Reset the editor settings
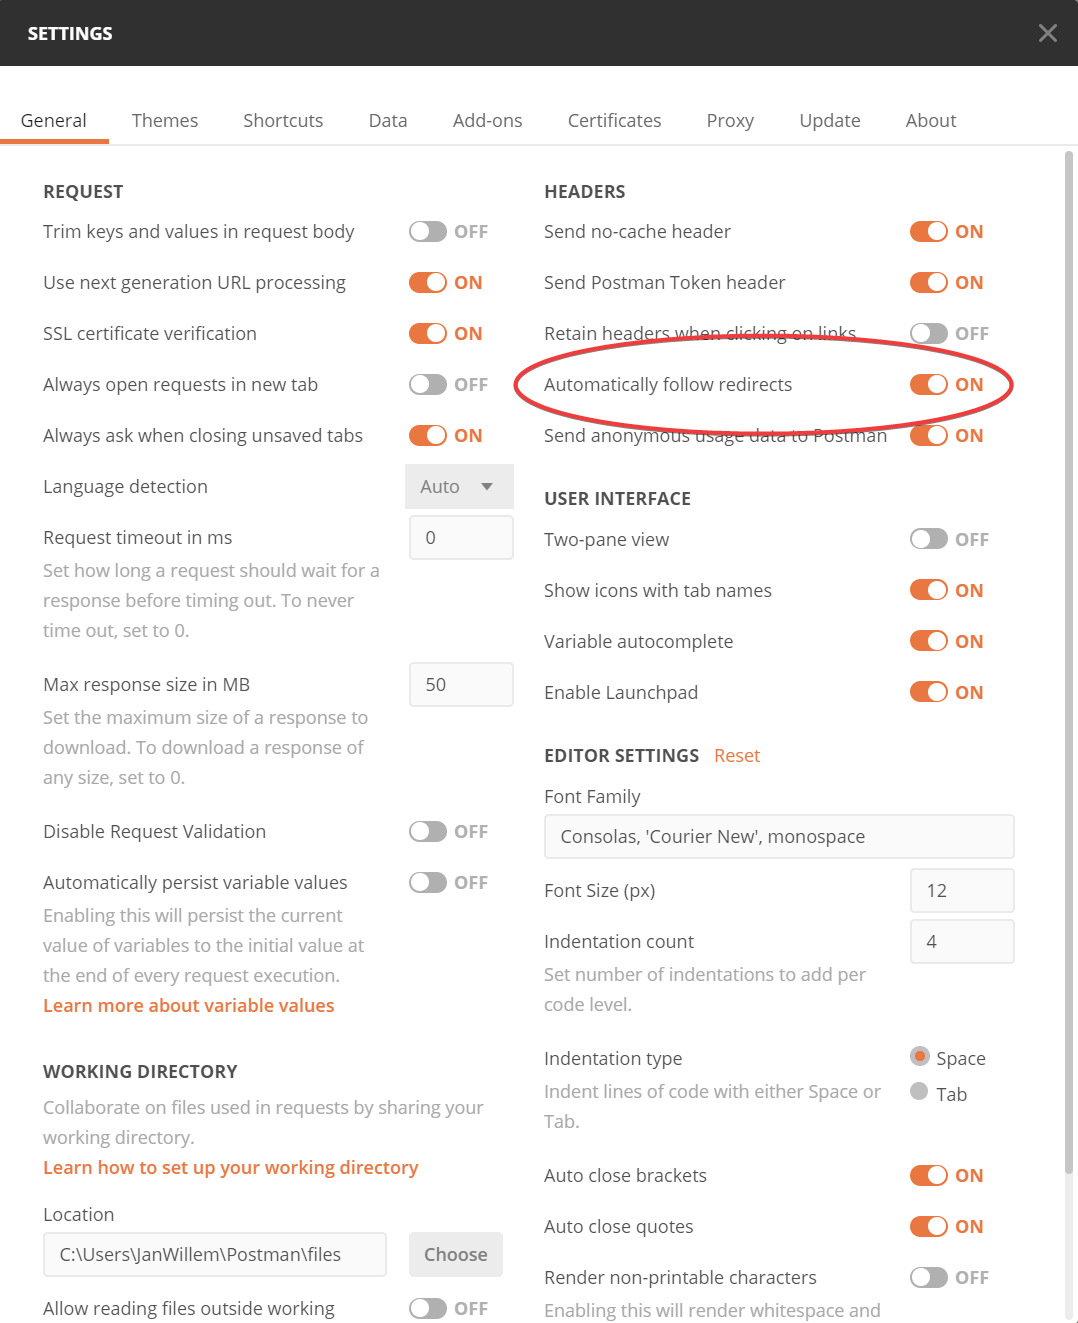 click(737, 755)
